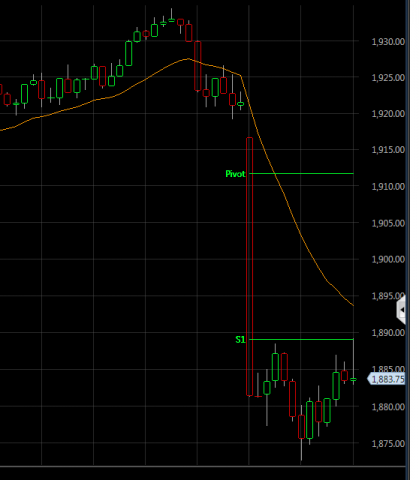Image resolution: width=419 pixels, height=480 pixels.
Task: Select the green Pivot level label
Action: coord(235,174)
